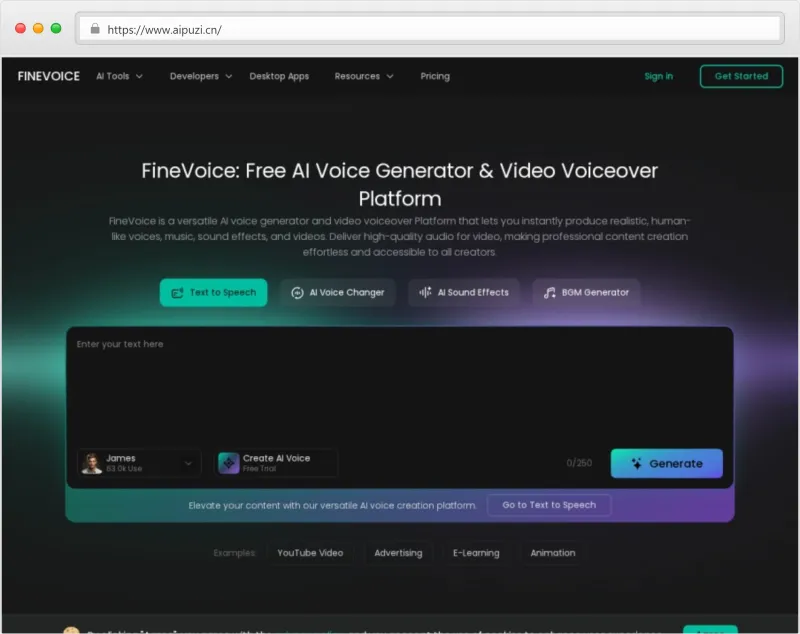Open the Developers dropdown
Viewport: 800px width, 634px height.
pyautogui.click(x=200, y=76)
